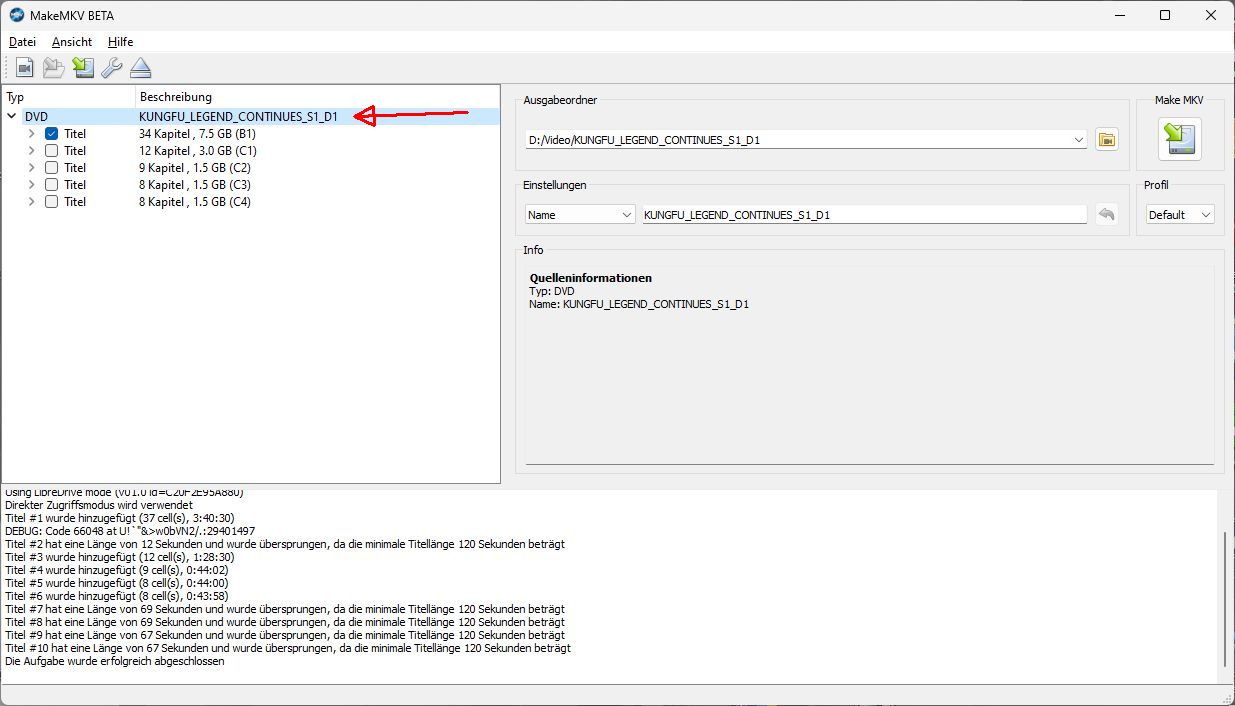Click the large Make MKV button
This screenshot has width=1235, height=706.
click(1179, 139)
